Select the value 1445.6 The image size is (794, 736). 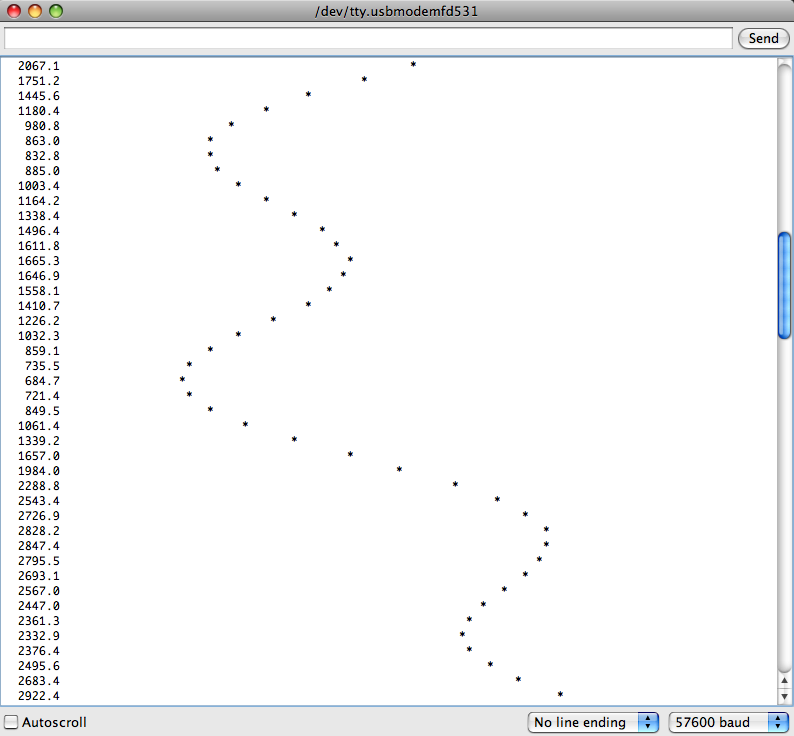(38, 96)
